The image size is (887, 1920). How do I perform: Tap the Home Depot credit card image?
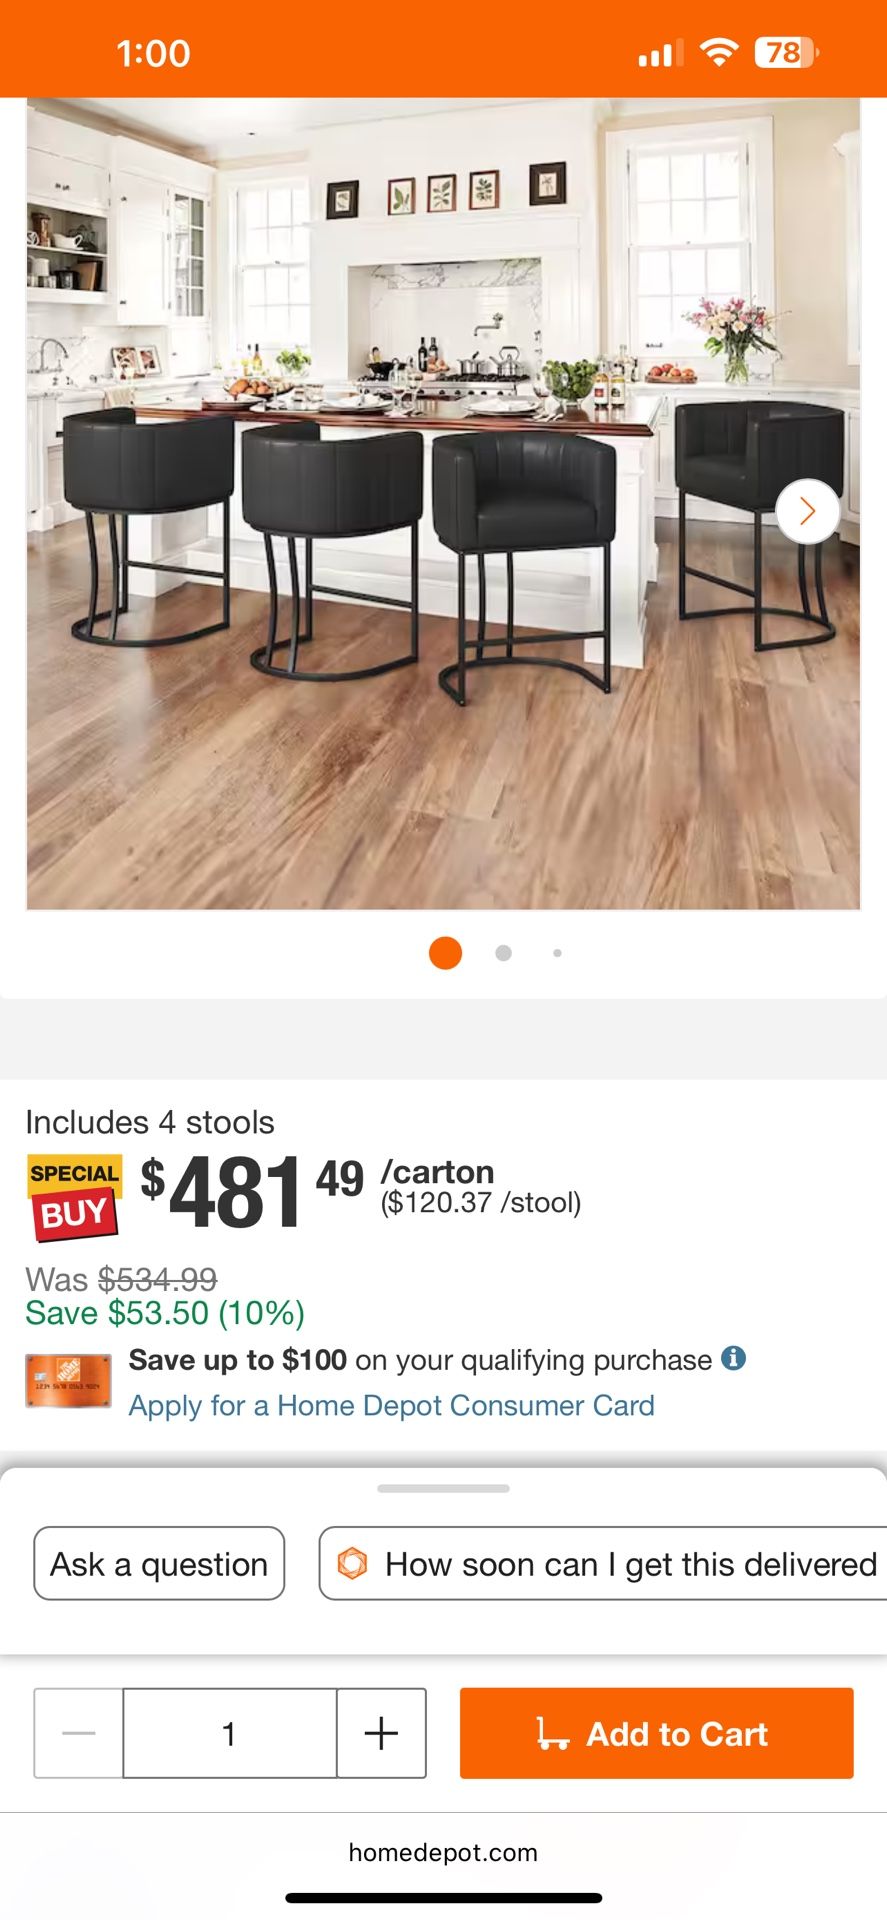68,1381
